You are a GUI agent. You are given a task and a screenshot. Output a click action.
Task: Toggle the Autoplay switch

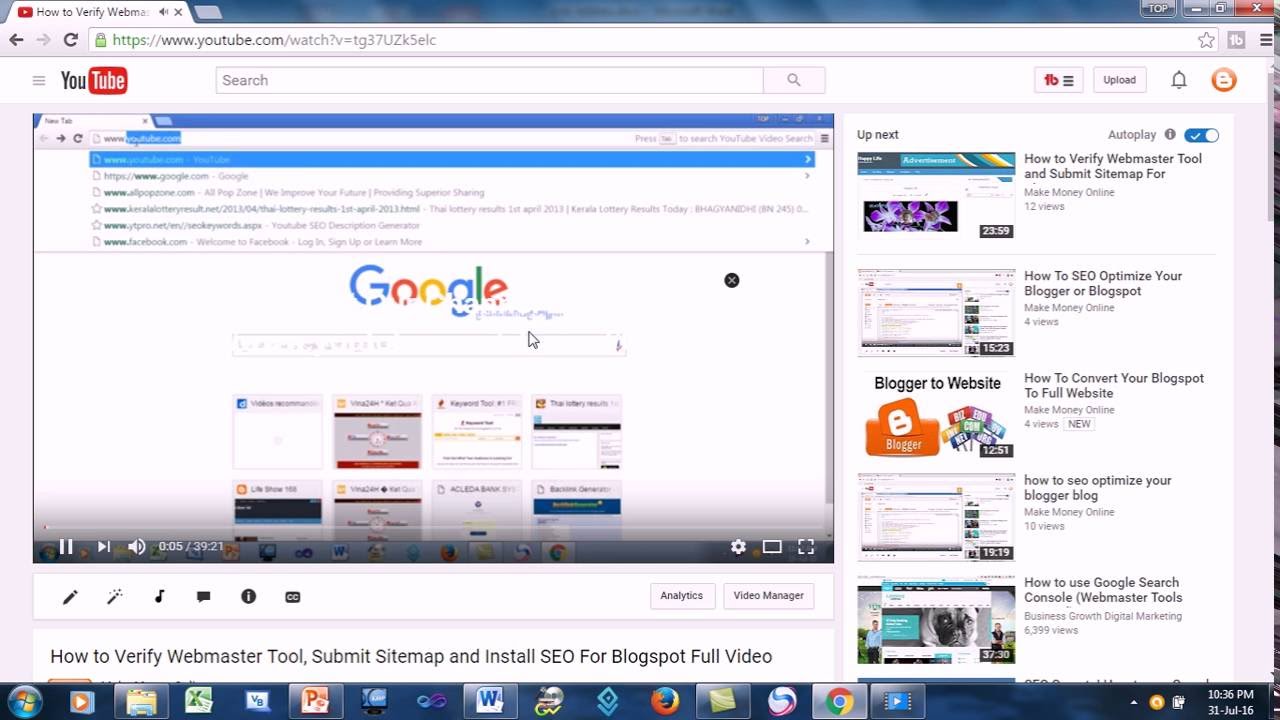tap(1201, 135)
